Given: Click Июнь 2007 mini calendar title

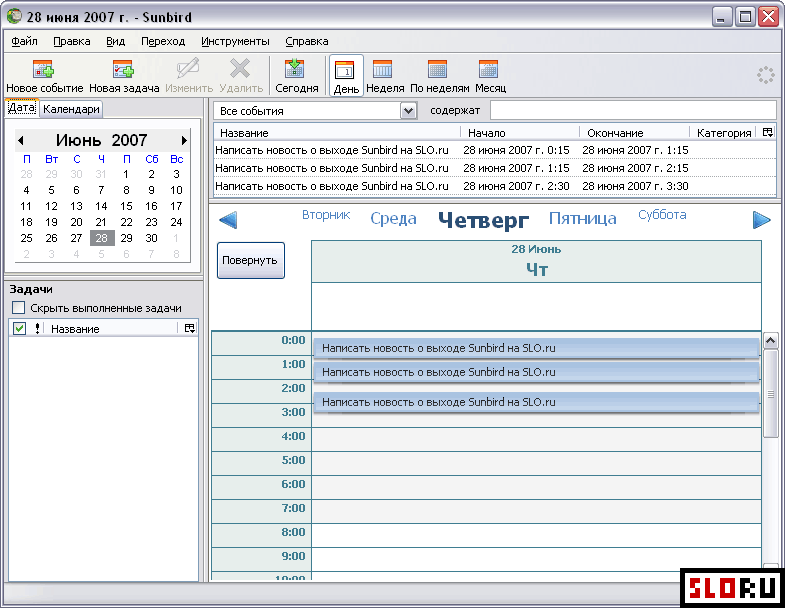Looking at the screenshot, I should coord(102,140).
